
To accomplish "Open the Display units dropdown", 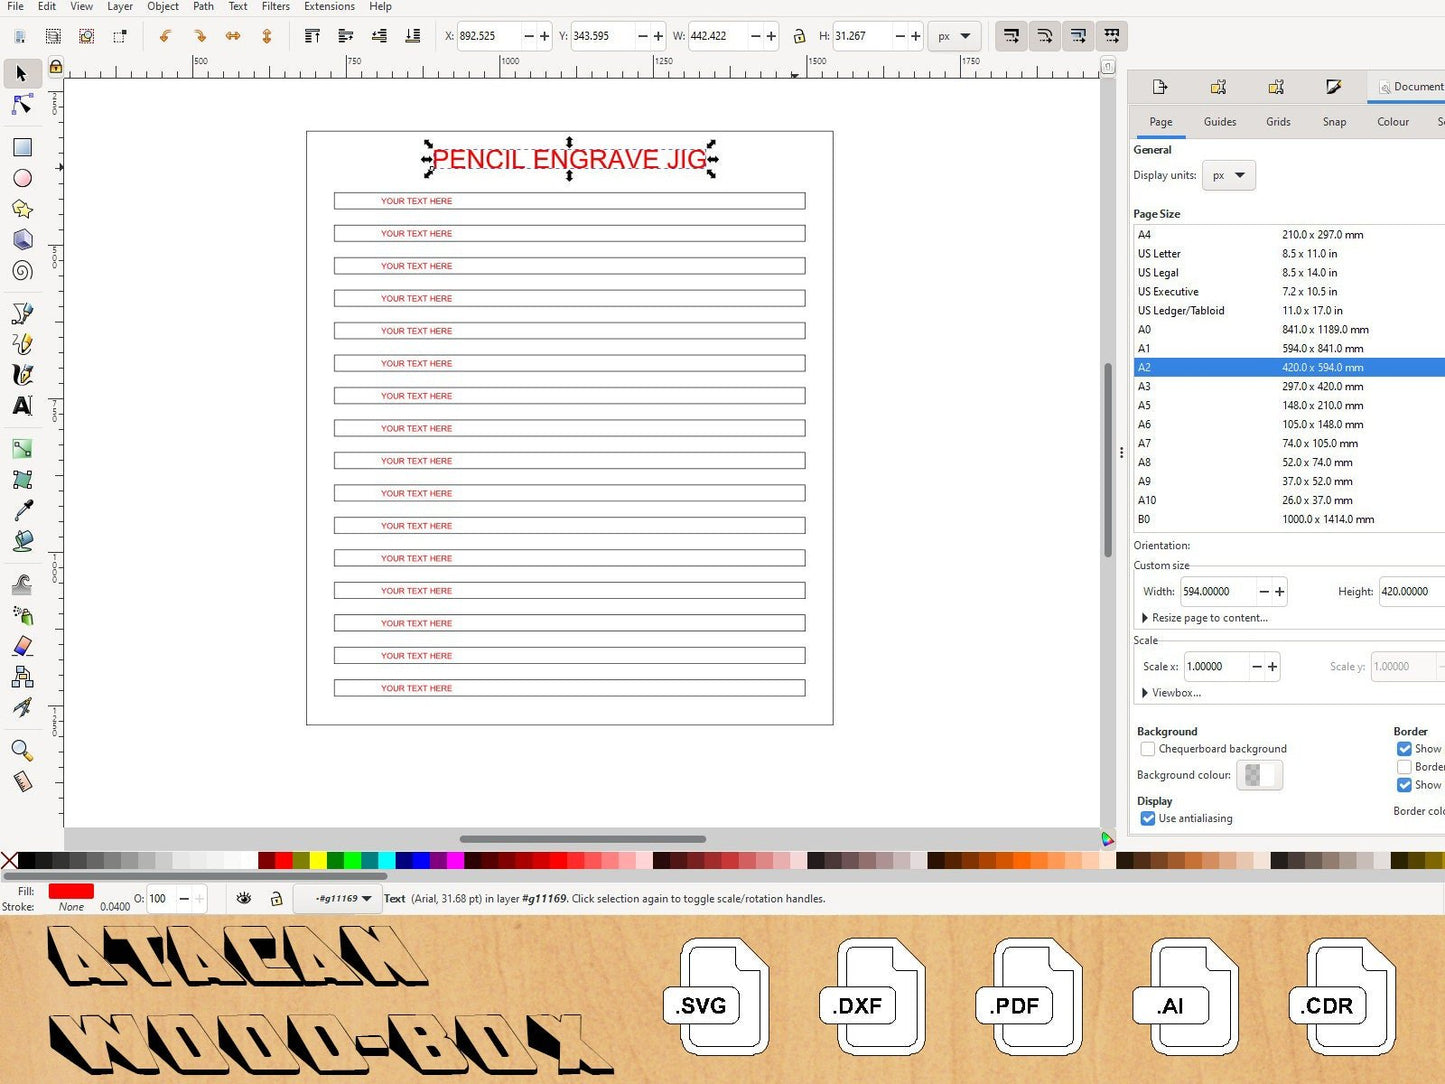I will pos(1228,176).
